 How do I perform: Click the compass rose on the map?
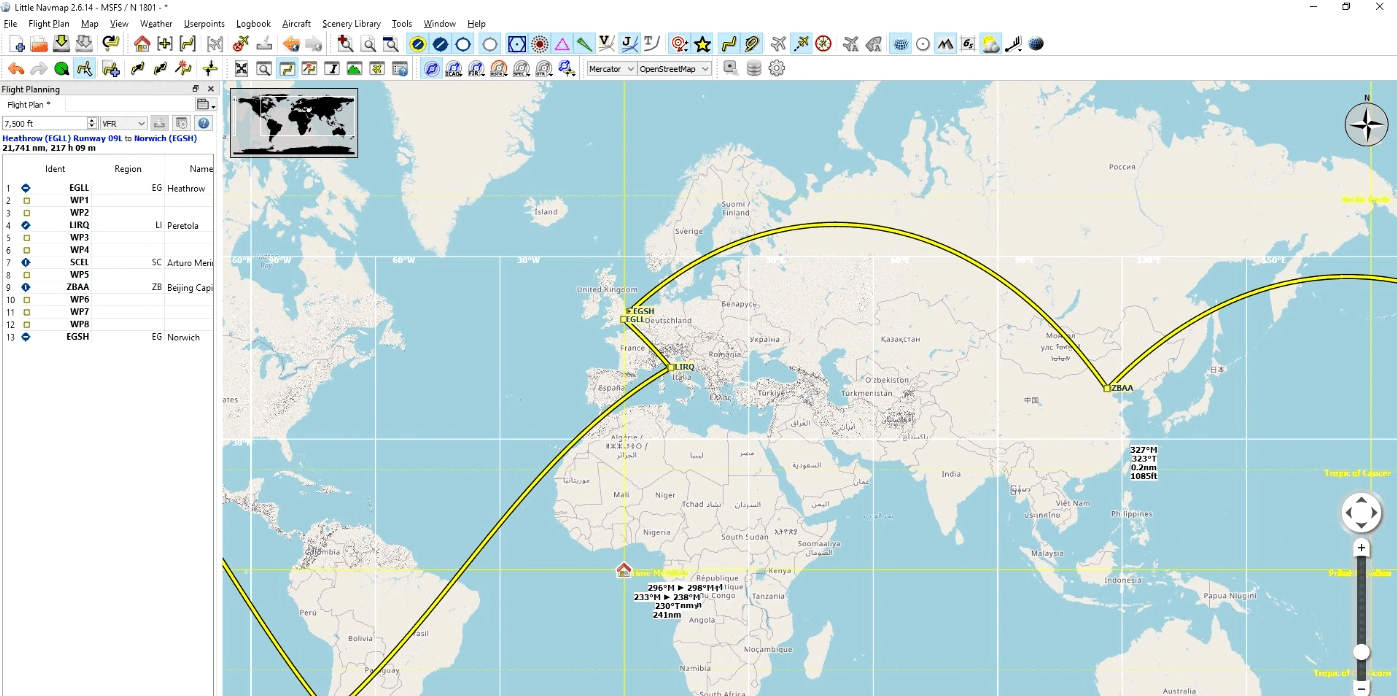[x=1366, y=124]
